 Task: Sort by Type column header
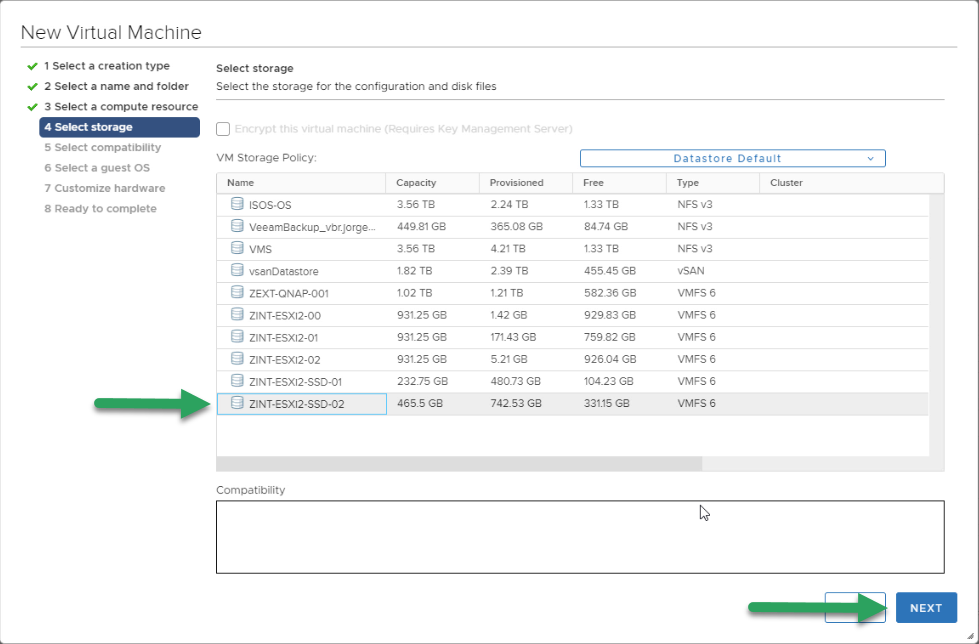[x=713, y=183]
